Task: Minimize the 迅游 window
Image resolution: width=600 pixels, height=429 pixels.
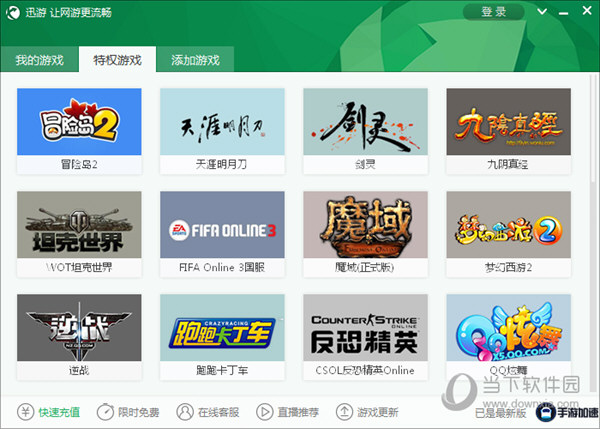Action: [x=563, y=12]
